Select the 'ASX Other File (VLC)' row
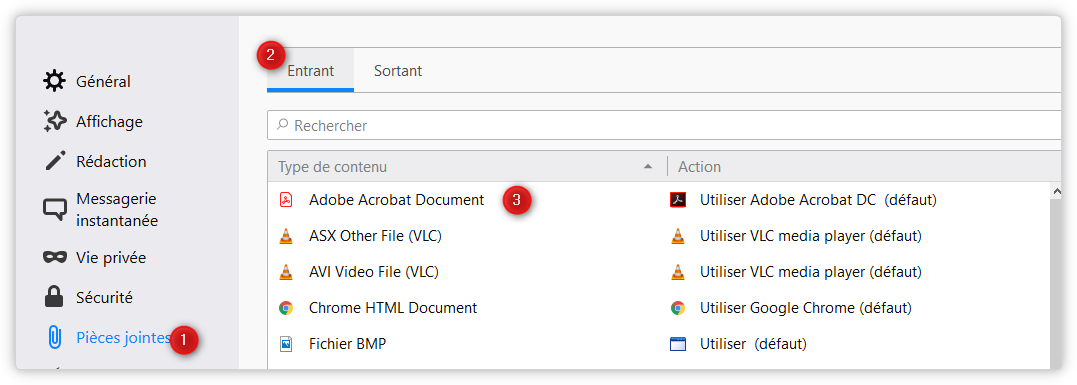This screenshot has width=1077, height=385. pyautogui.click(x=659, y=236)
